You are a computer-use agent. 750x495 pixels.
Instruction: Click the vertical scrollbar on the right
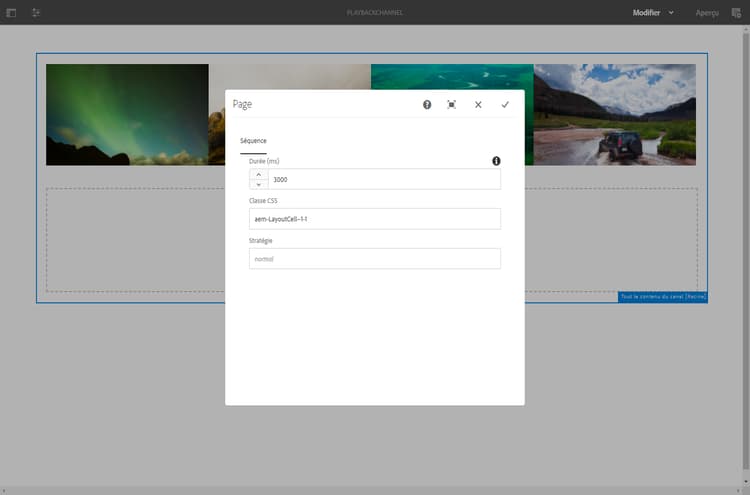[x=746, y=249]
